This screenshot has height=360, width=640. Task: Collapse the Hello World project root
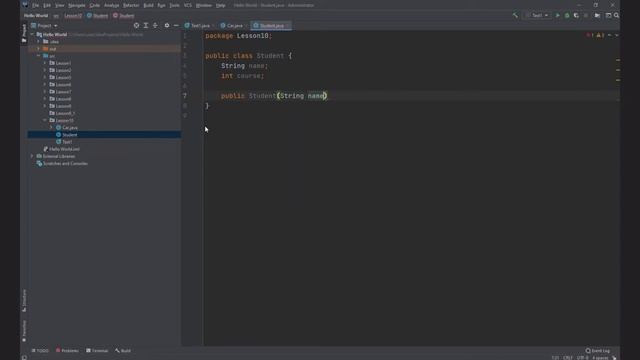(x=32, y=35)
